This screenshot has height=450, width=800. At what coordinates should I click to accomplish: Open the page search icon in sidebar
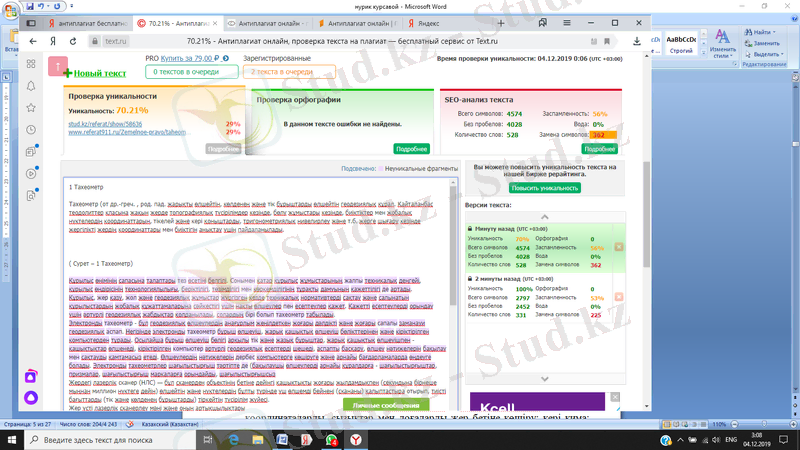31,195
